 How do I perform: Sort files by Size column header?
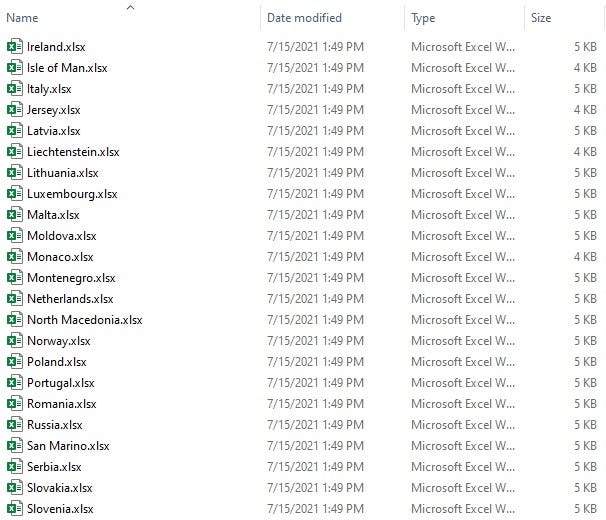(541, 18)
